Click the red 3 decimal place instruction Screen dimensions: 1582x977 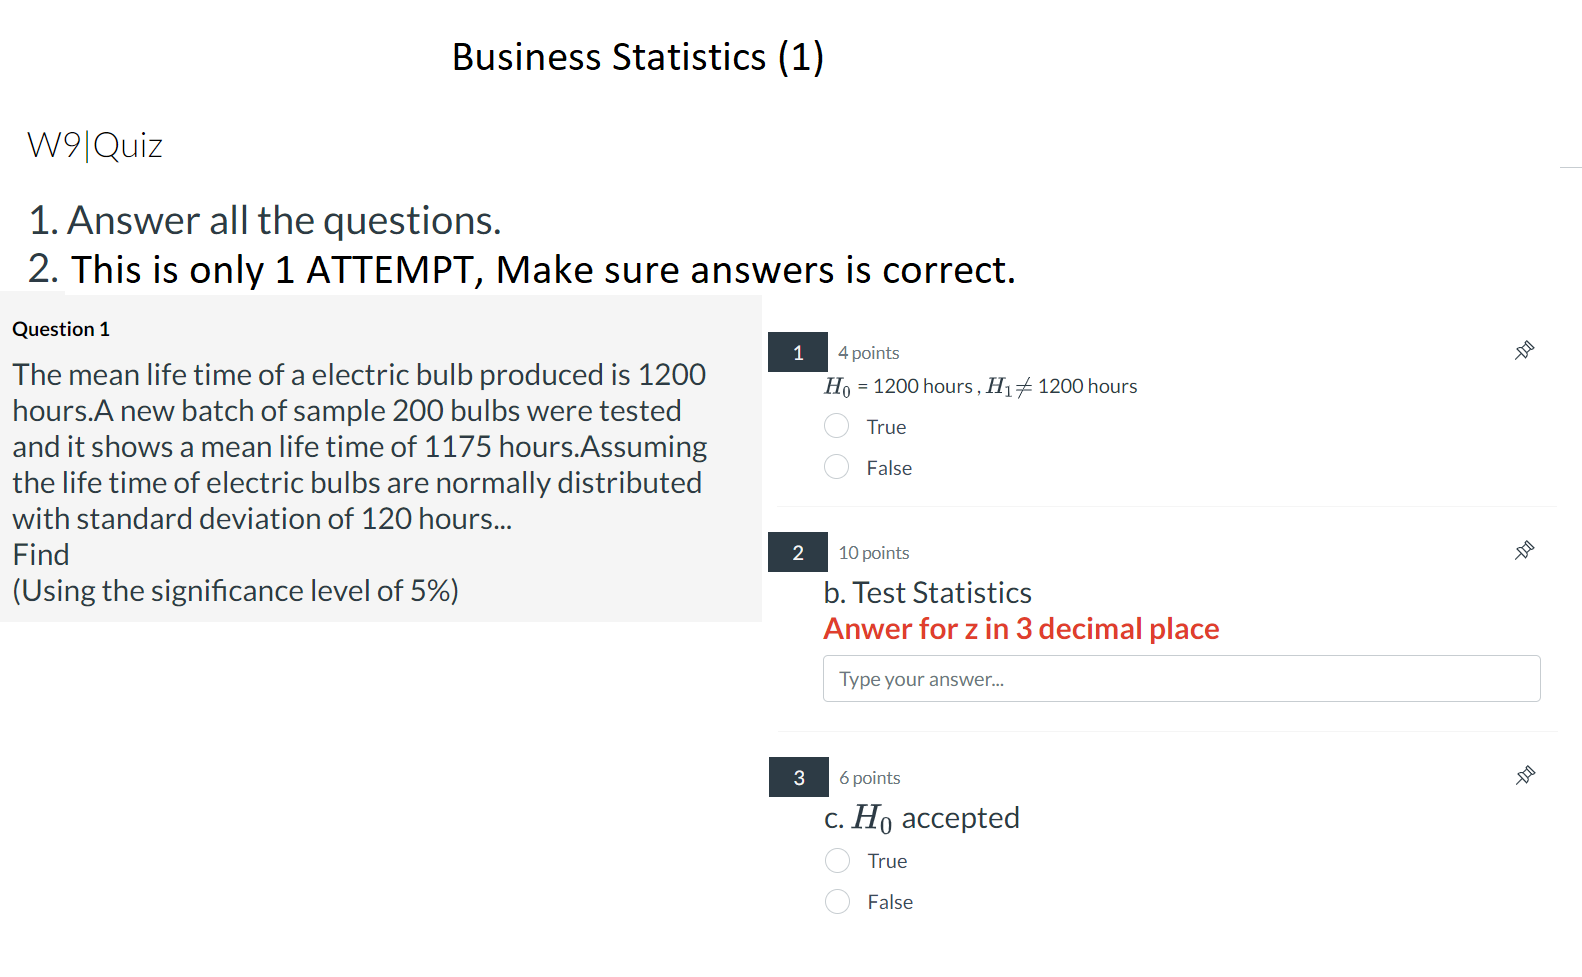tap(1021, 628)
